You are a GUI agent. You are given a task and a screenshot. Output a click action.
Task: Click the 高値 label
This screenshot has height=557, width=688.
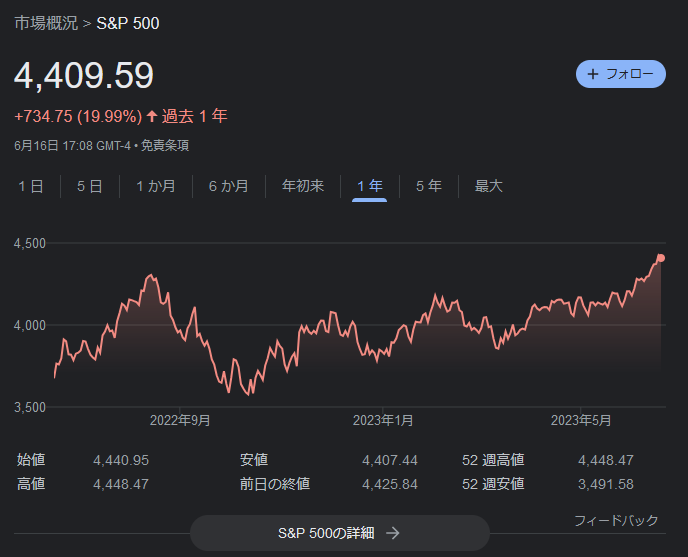coord(31,484)
